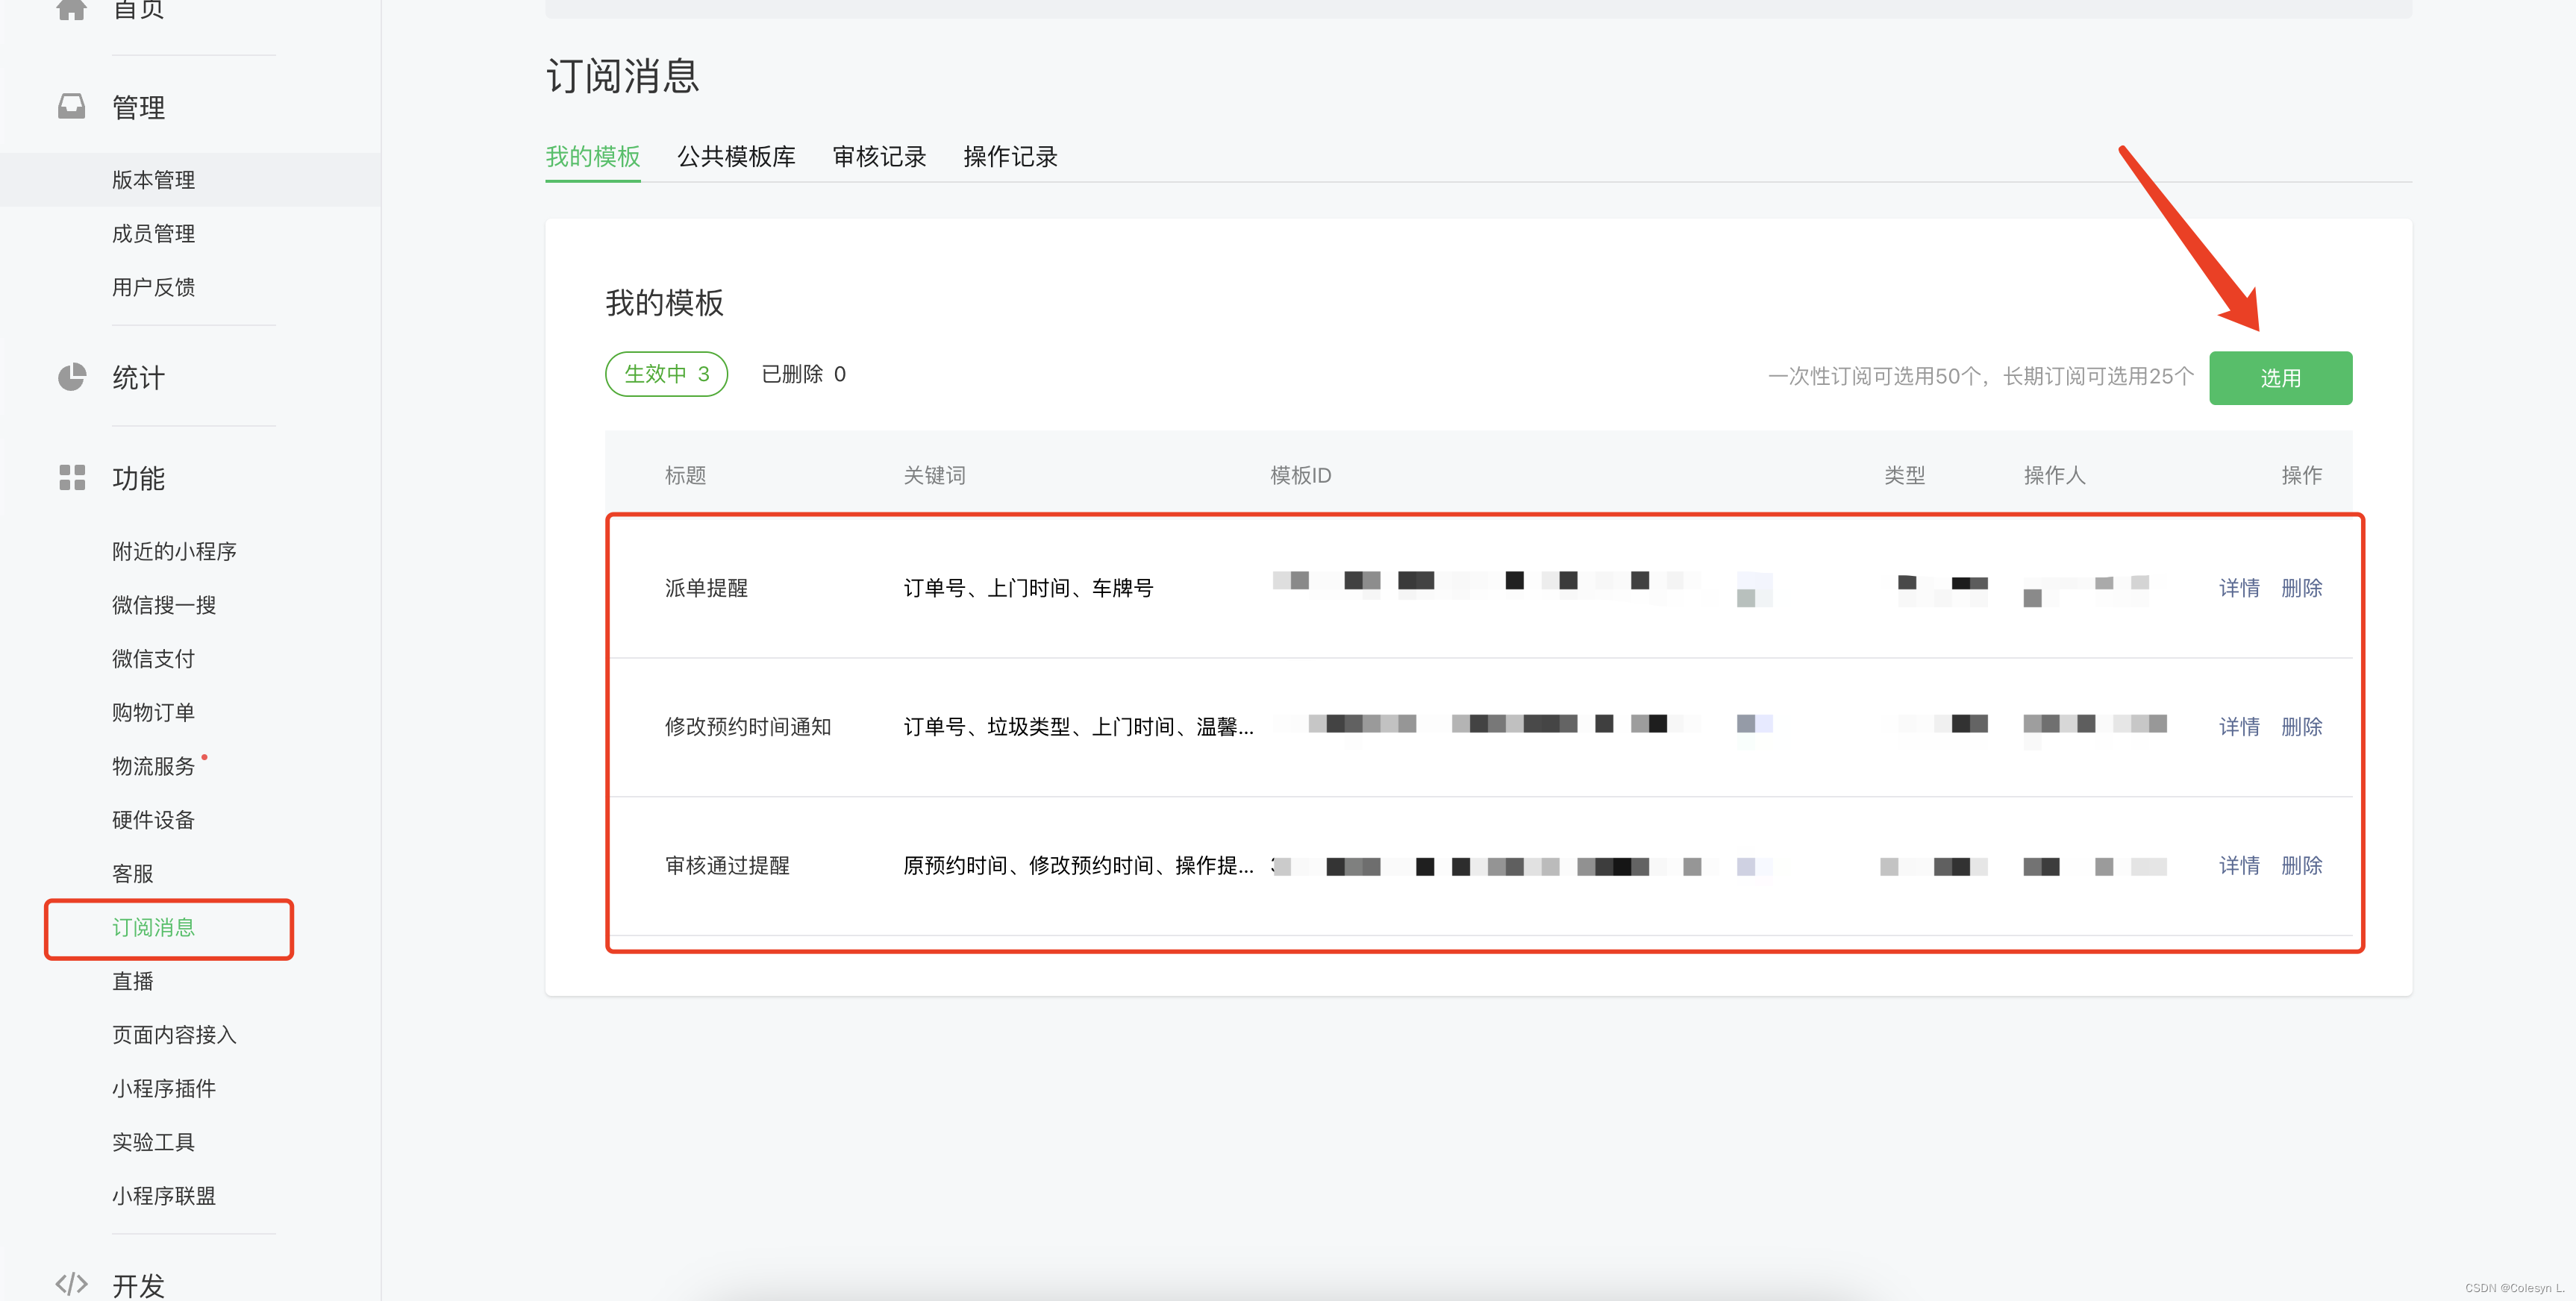Open 详情 for 审核通过提醒 template
The width and height of the screenshot is (2576, 1301).
coord(2239,866)
